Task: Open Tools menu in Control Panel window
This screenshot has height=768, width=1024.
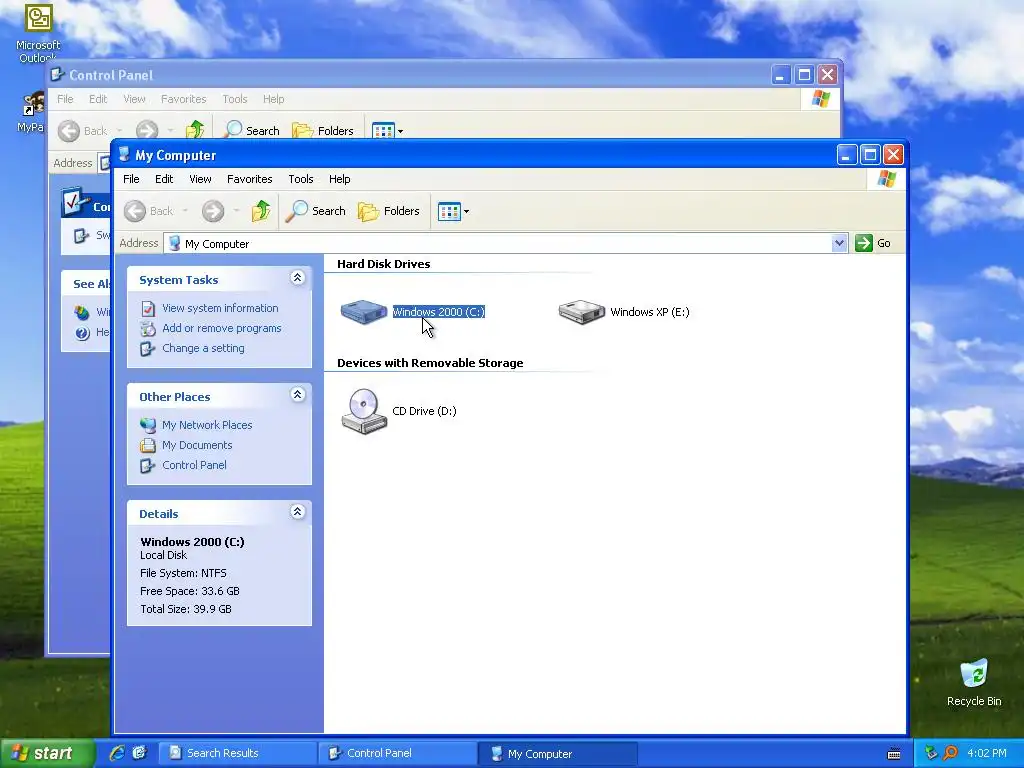Action: [234, 99]
